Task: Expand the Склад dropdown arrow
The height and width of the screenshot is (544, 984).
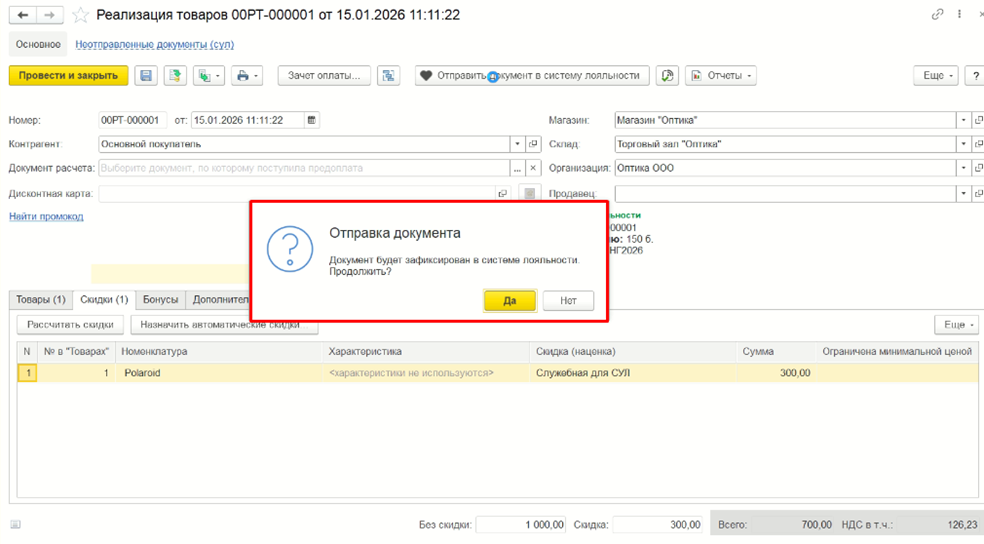Action: [x=963, y=144]
